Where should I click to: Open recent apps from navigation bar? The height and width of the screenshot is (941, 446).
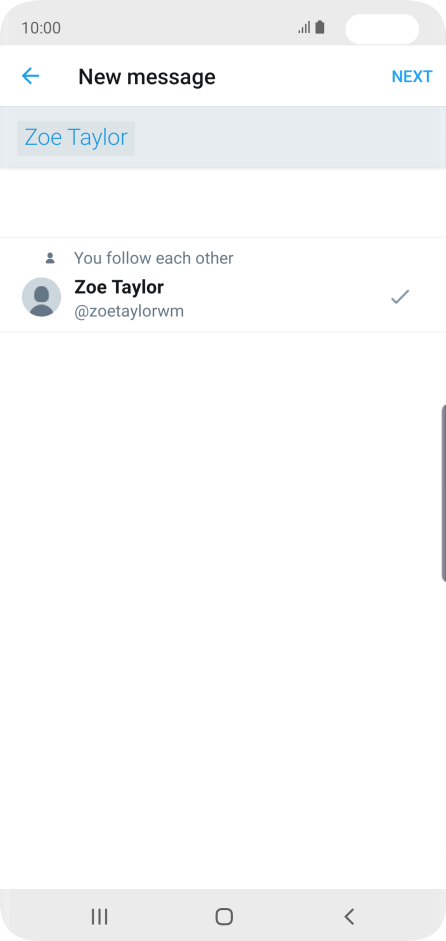click(x=99, y=916)
